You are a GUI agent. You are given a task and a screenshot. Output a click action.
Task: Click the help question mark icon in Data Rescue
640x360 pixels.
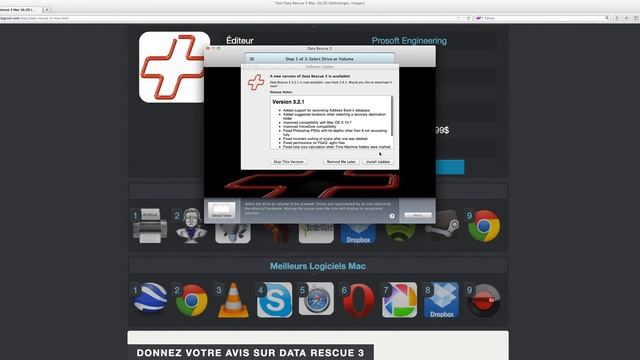click(x=392, y=216)
